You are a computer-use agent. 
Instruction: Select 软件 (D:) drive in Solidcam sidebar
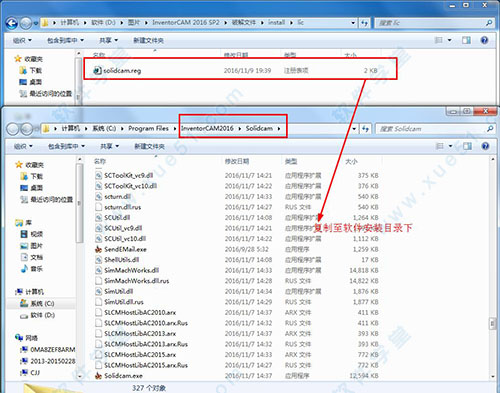37,315
